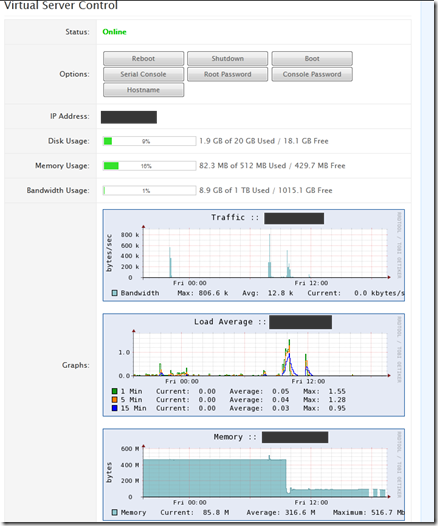Click the Bandwidth legend color square
The image size is (438, 526).
(x=115, y=293)
